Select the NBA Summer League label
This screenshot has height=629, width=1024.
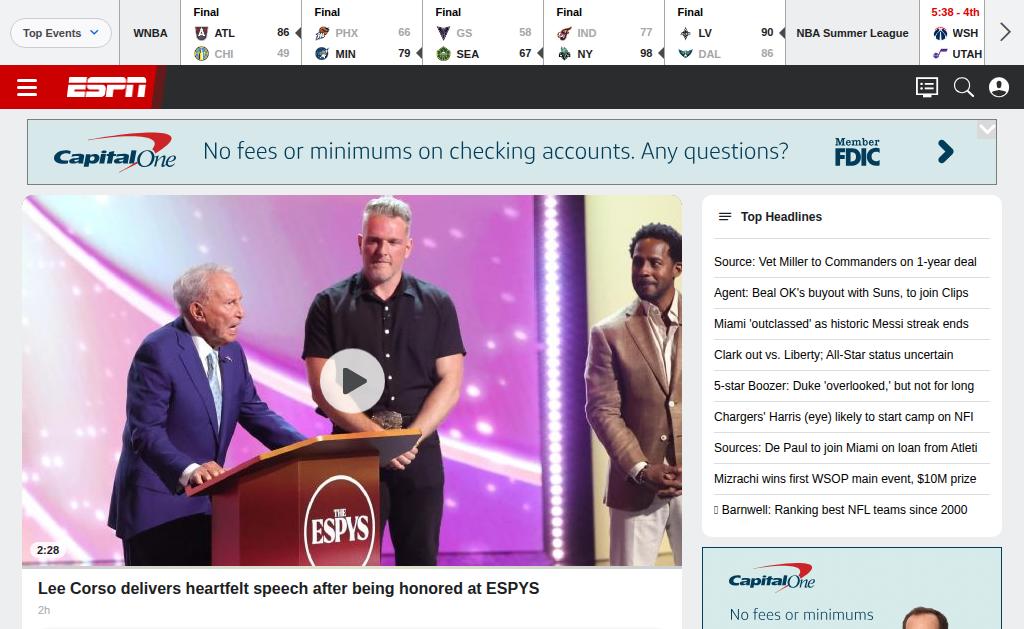click(852, 33)
